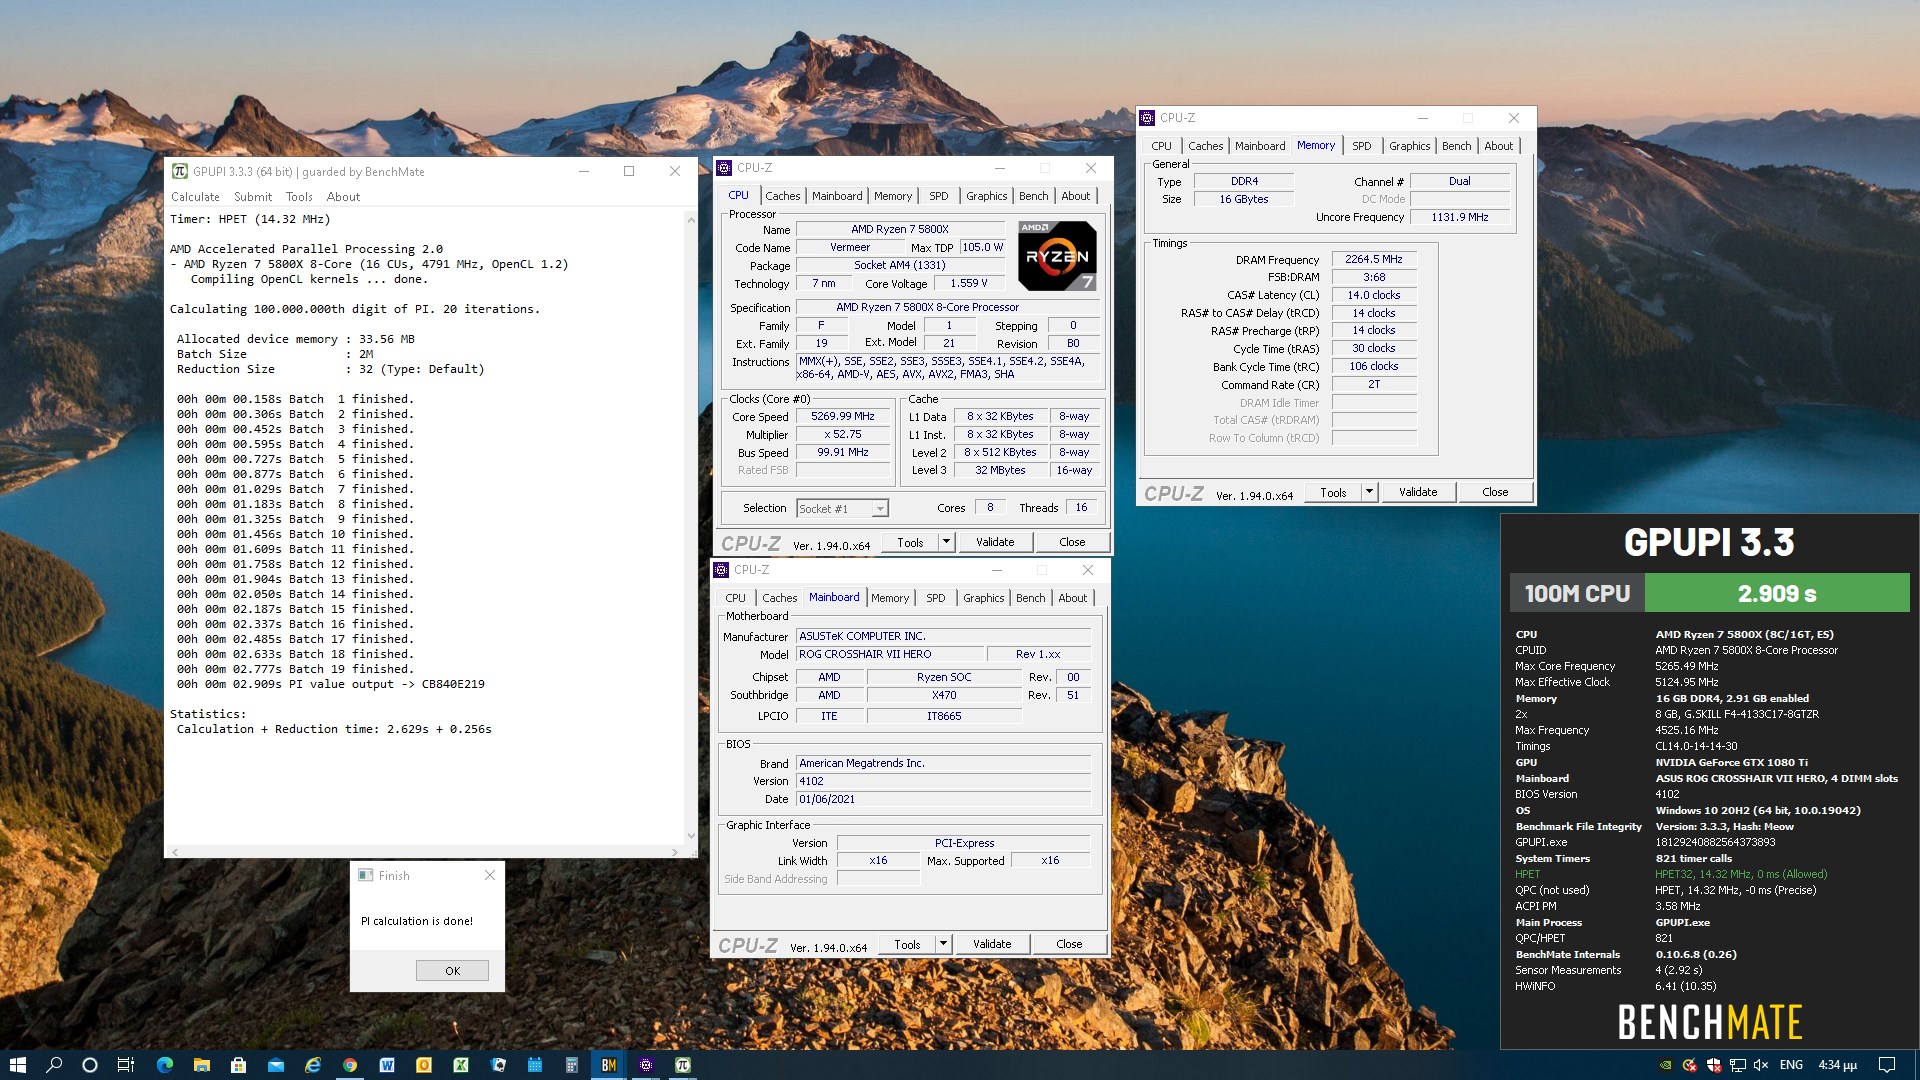
Task: Switch to BenchMate BM taskbar icon
Action: 608,1065
